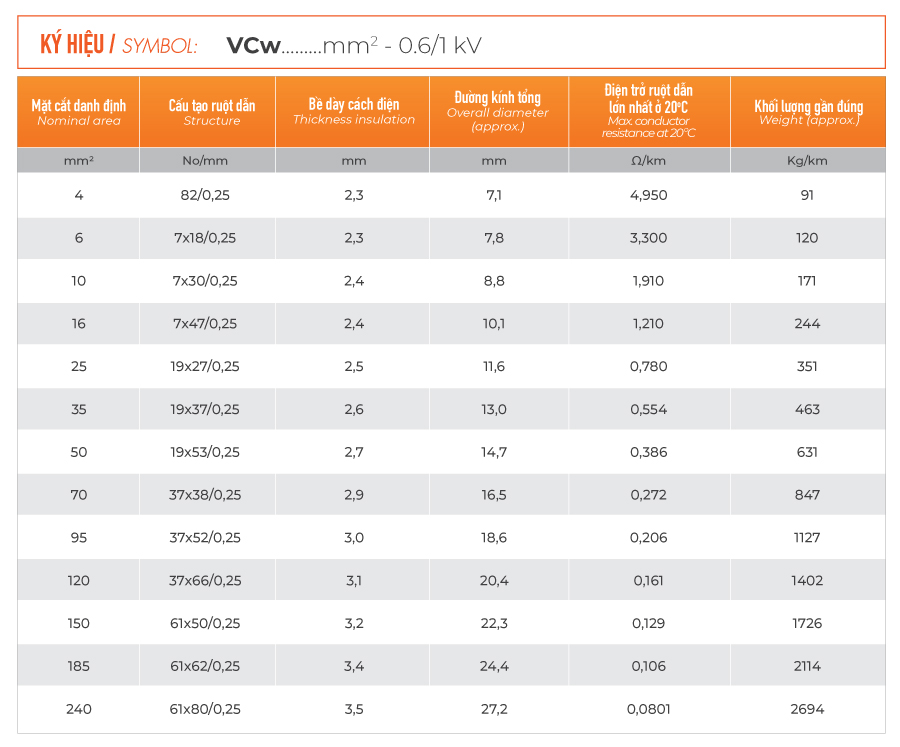Click 'Đường kính tổng' column header
The image size is (900, 747).
pyautogui.click(x=497, y=111)
